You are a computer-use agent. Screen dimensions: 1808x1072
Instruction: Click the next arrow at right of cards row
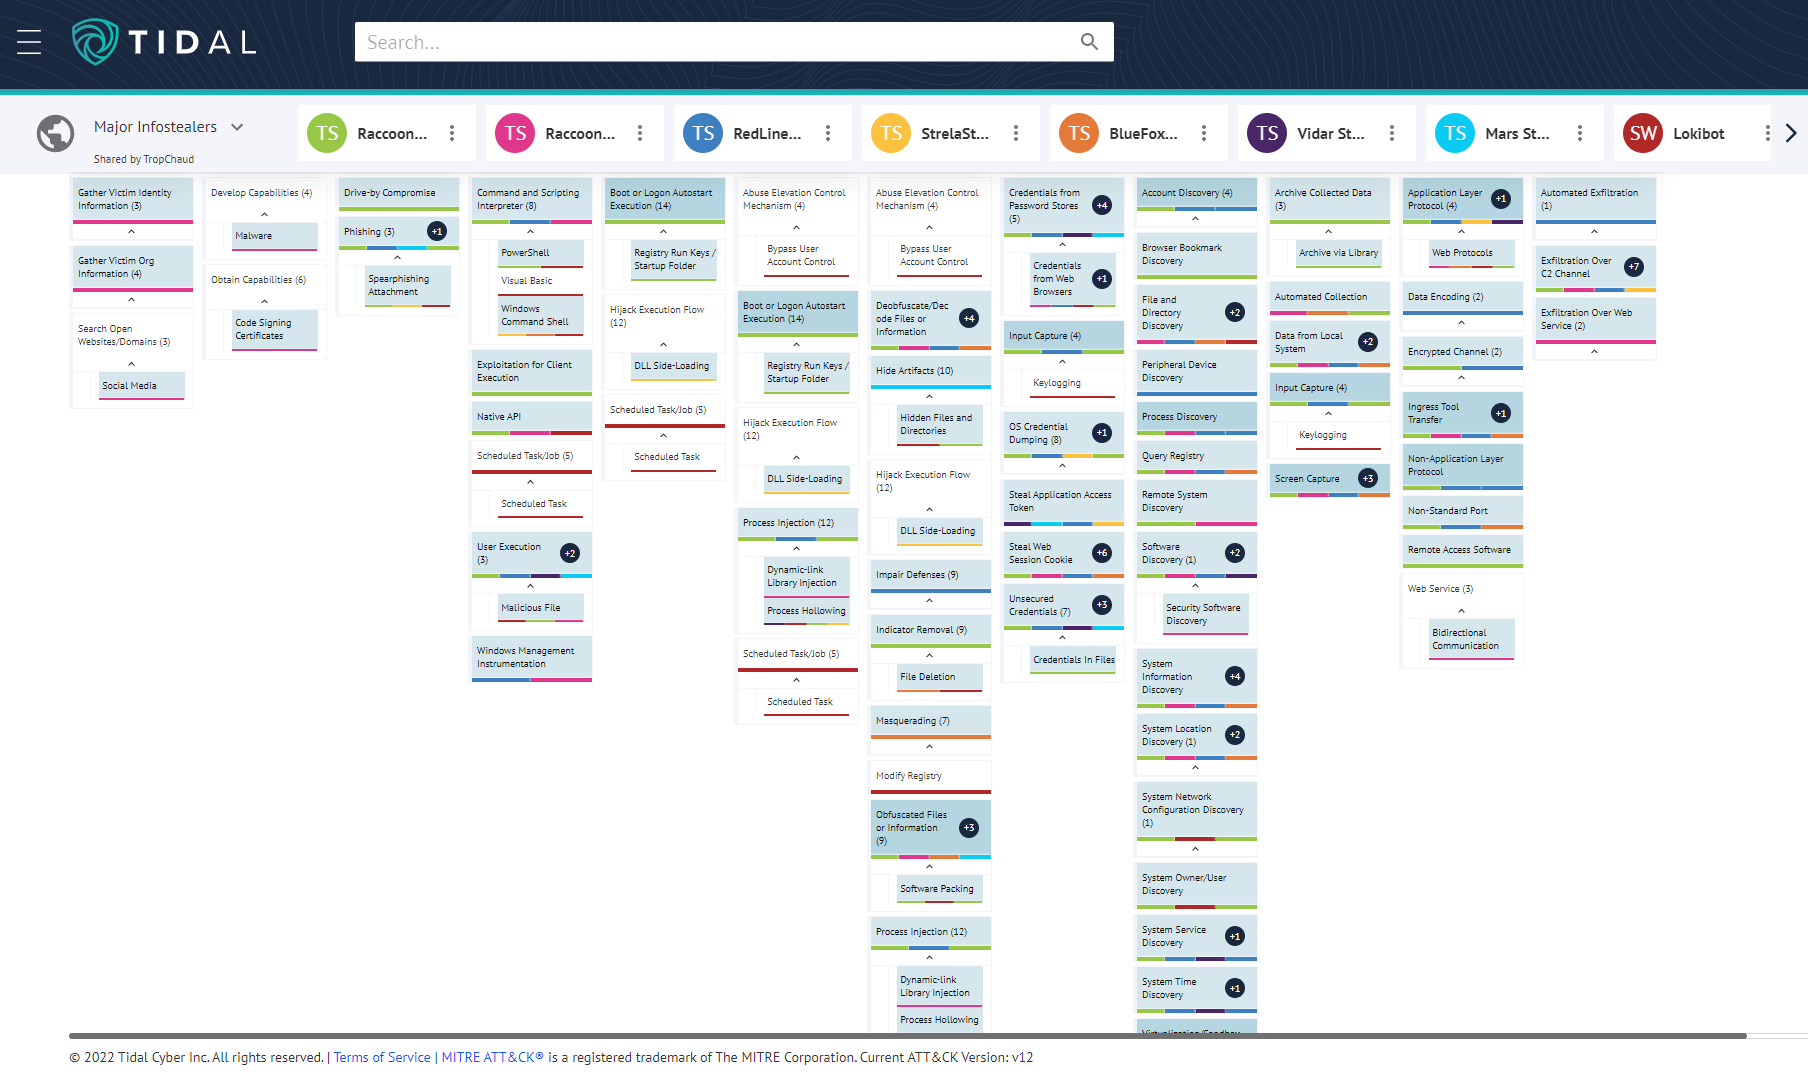1791,133
